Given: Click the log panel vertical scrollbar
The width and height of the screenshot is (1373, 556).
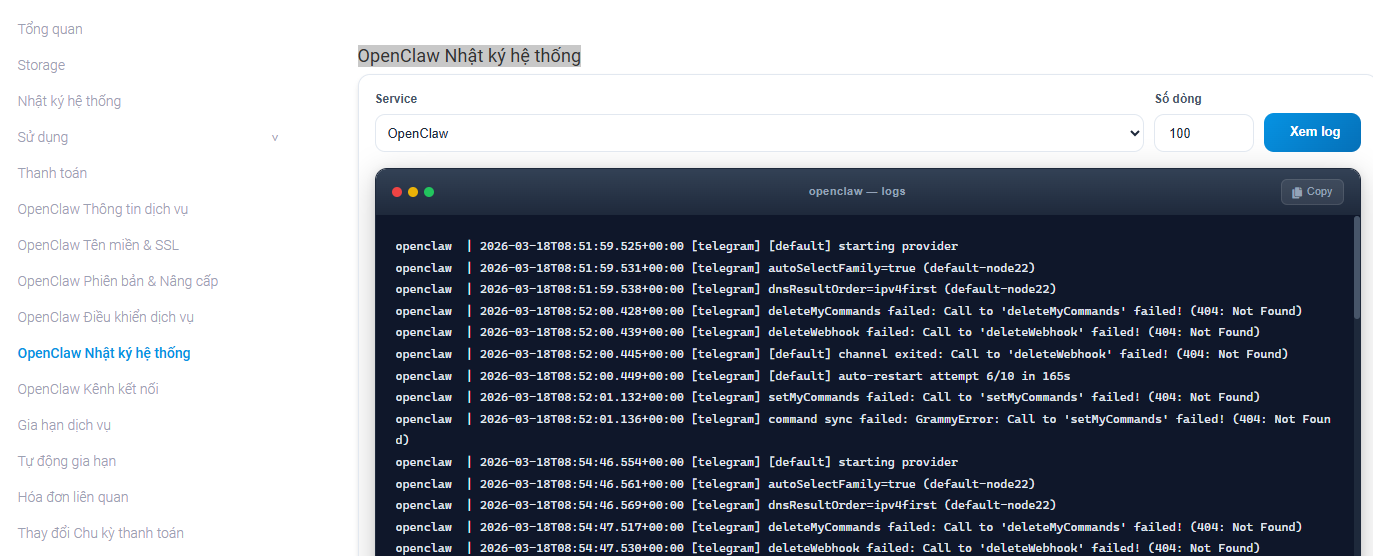Looking at the screenshot, I should click(x=1357, y=268).
